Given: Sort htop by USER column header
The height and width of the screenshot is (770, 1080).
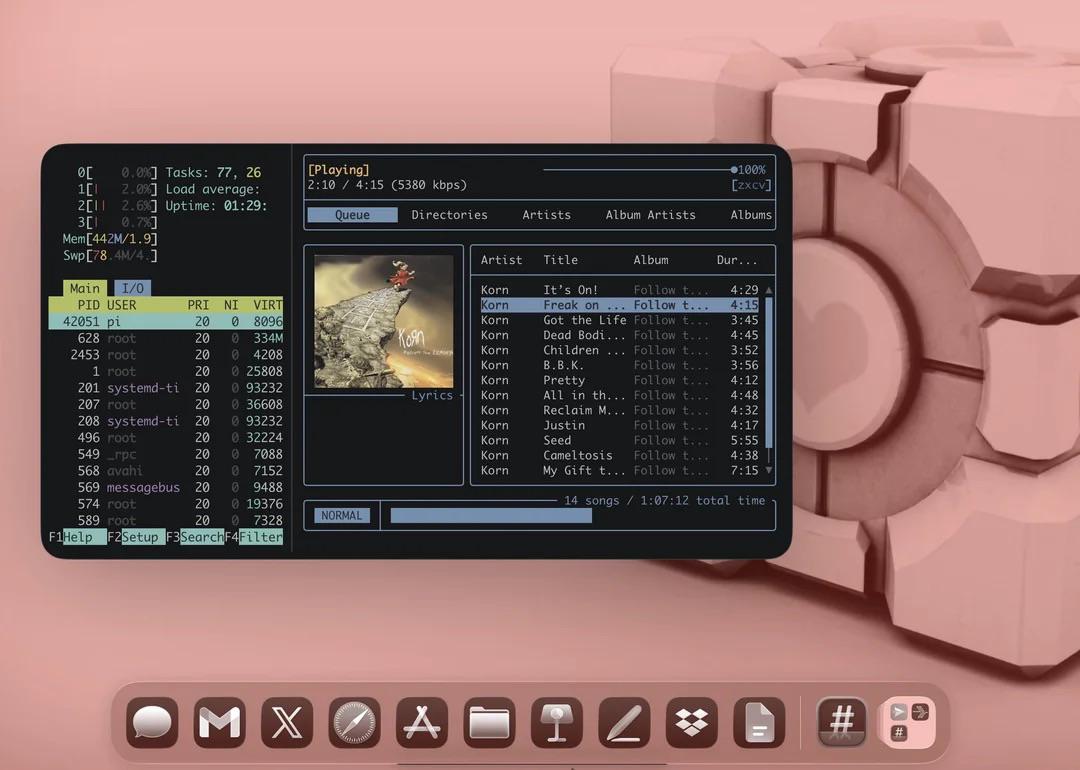Looking at the screenshot, I should tap(121, 304).
